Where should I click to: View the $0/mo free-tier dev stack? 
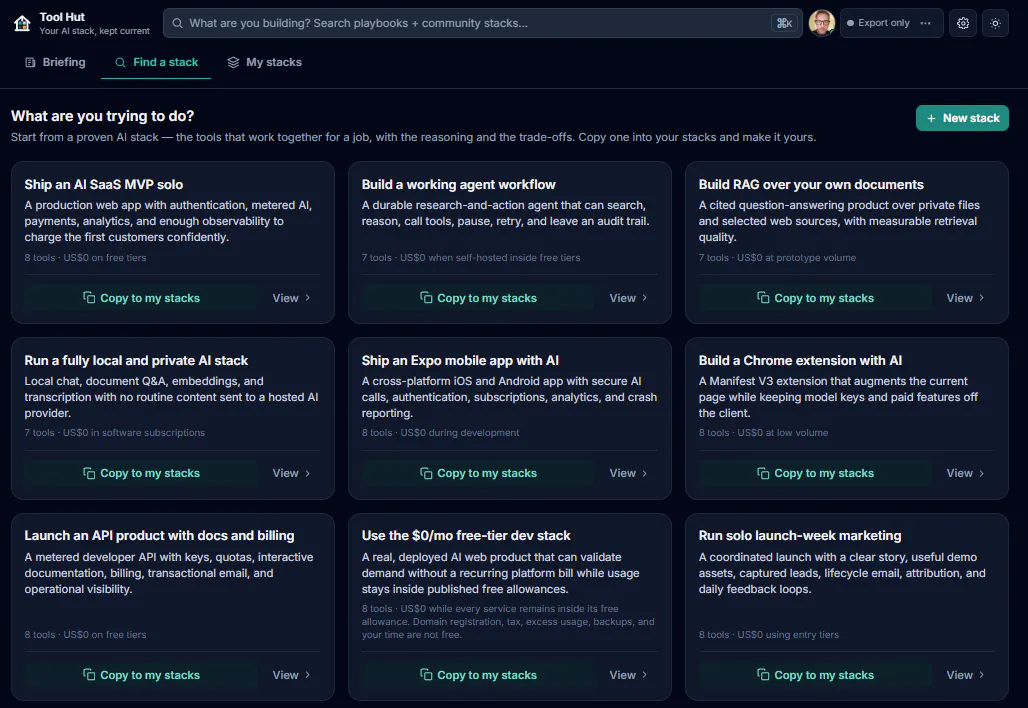(x=628, y=675)
